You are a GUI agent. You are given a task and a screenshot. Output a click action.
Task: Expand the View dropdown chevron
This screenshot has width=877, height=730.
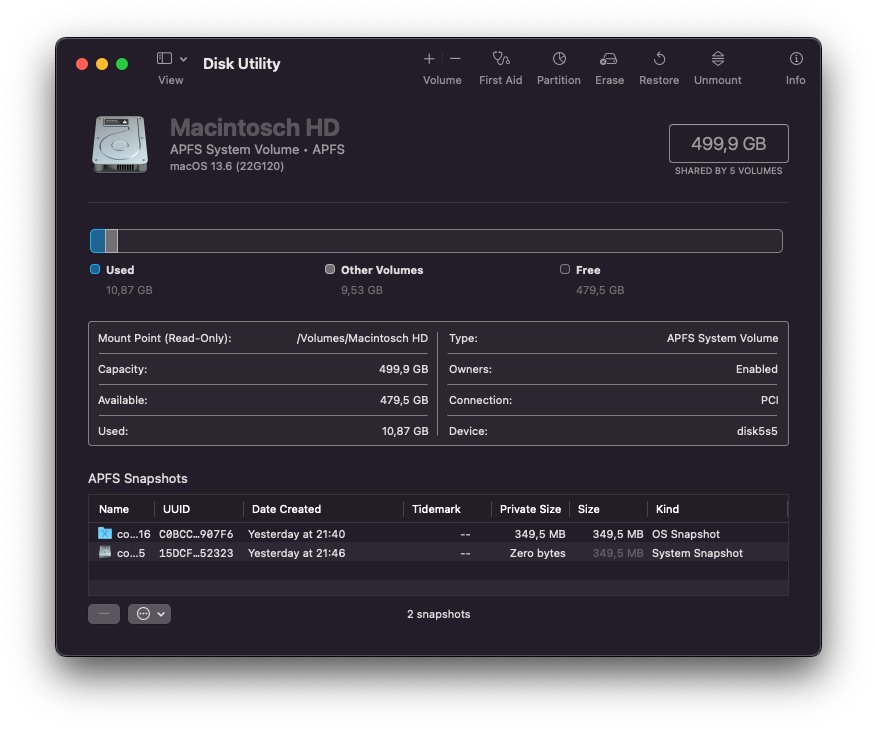click(183, 59)
